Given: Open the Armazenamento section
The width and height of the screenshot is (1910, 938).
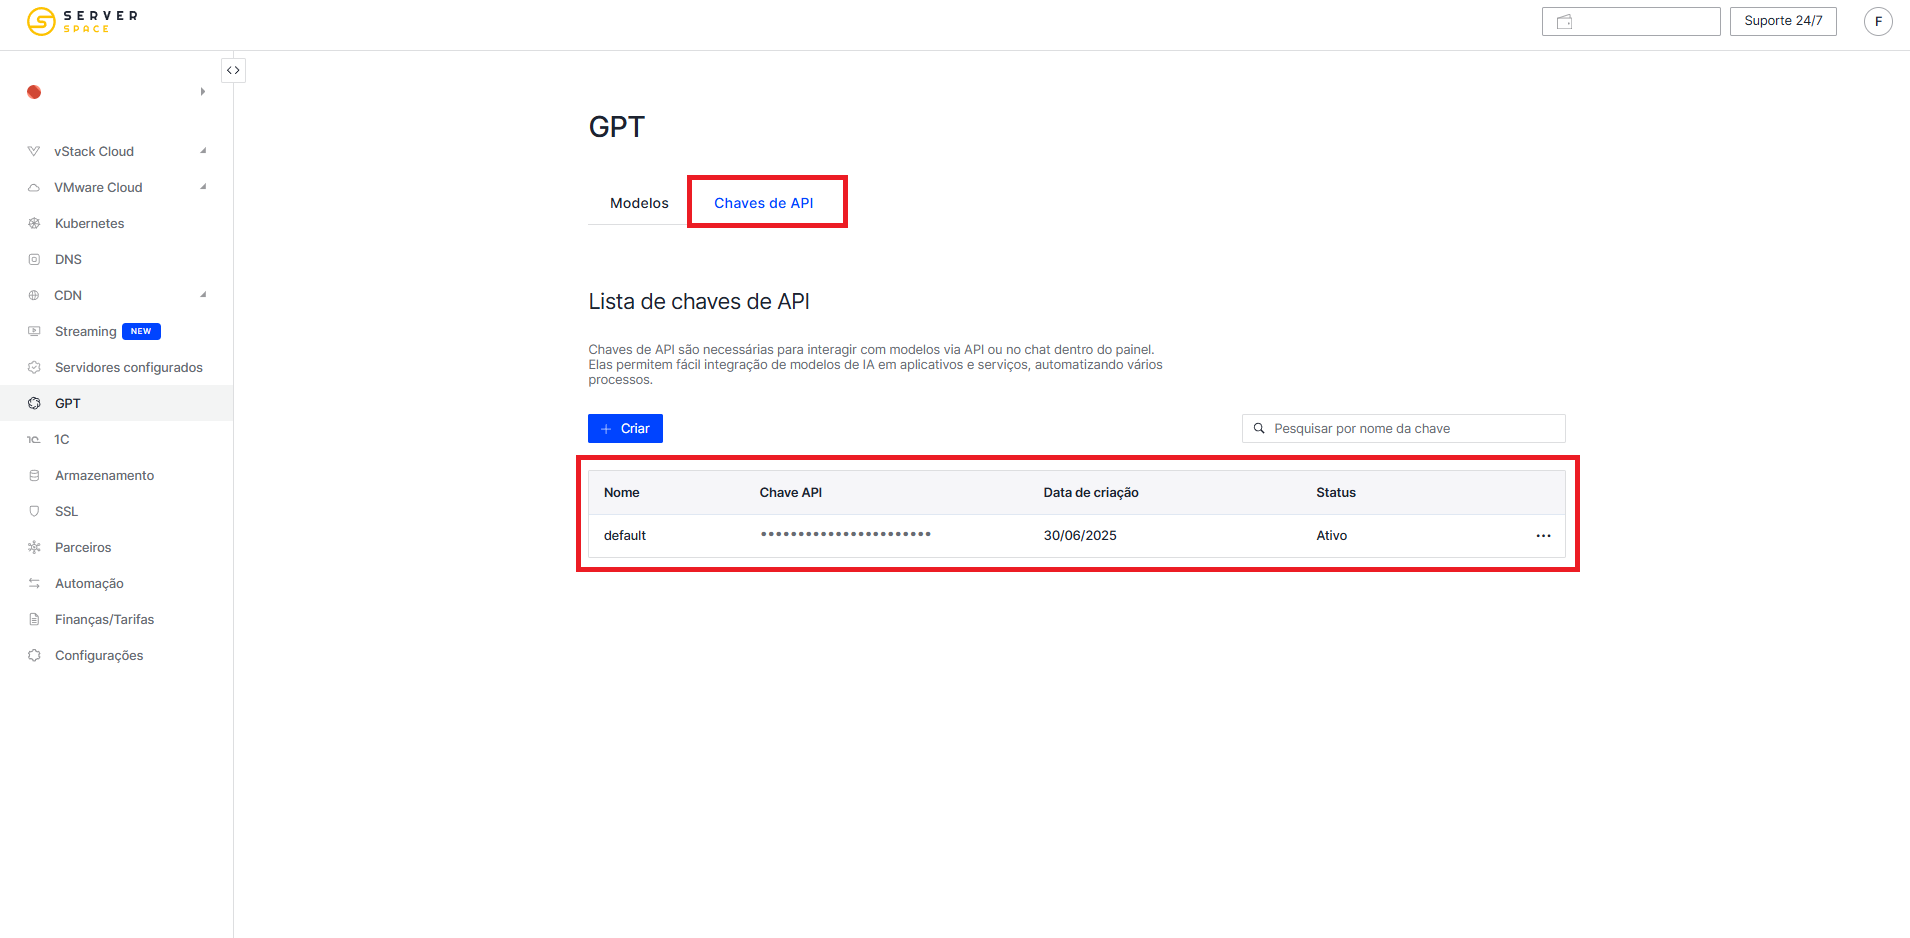Looking at the screenshot, I should click(x=104, y=475).
